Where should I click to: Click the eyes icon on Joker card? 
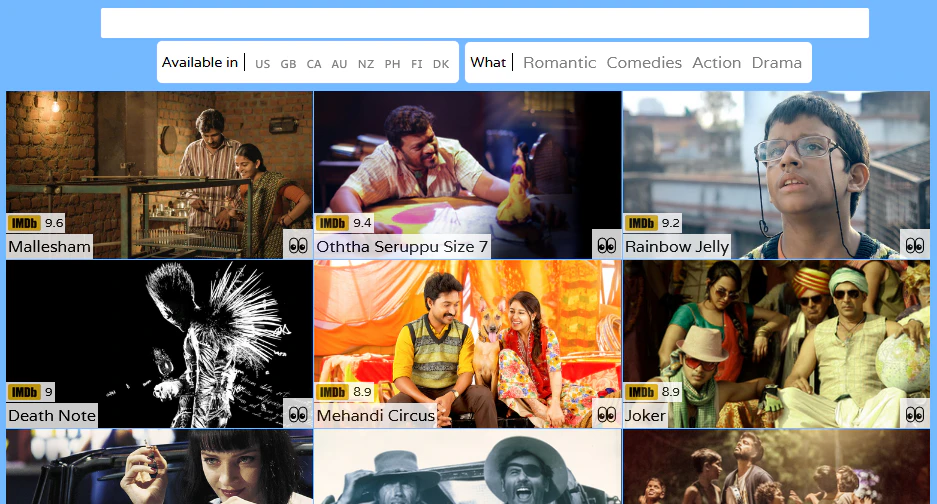(915, 414)
